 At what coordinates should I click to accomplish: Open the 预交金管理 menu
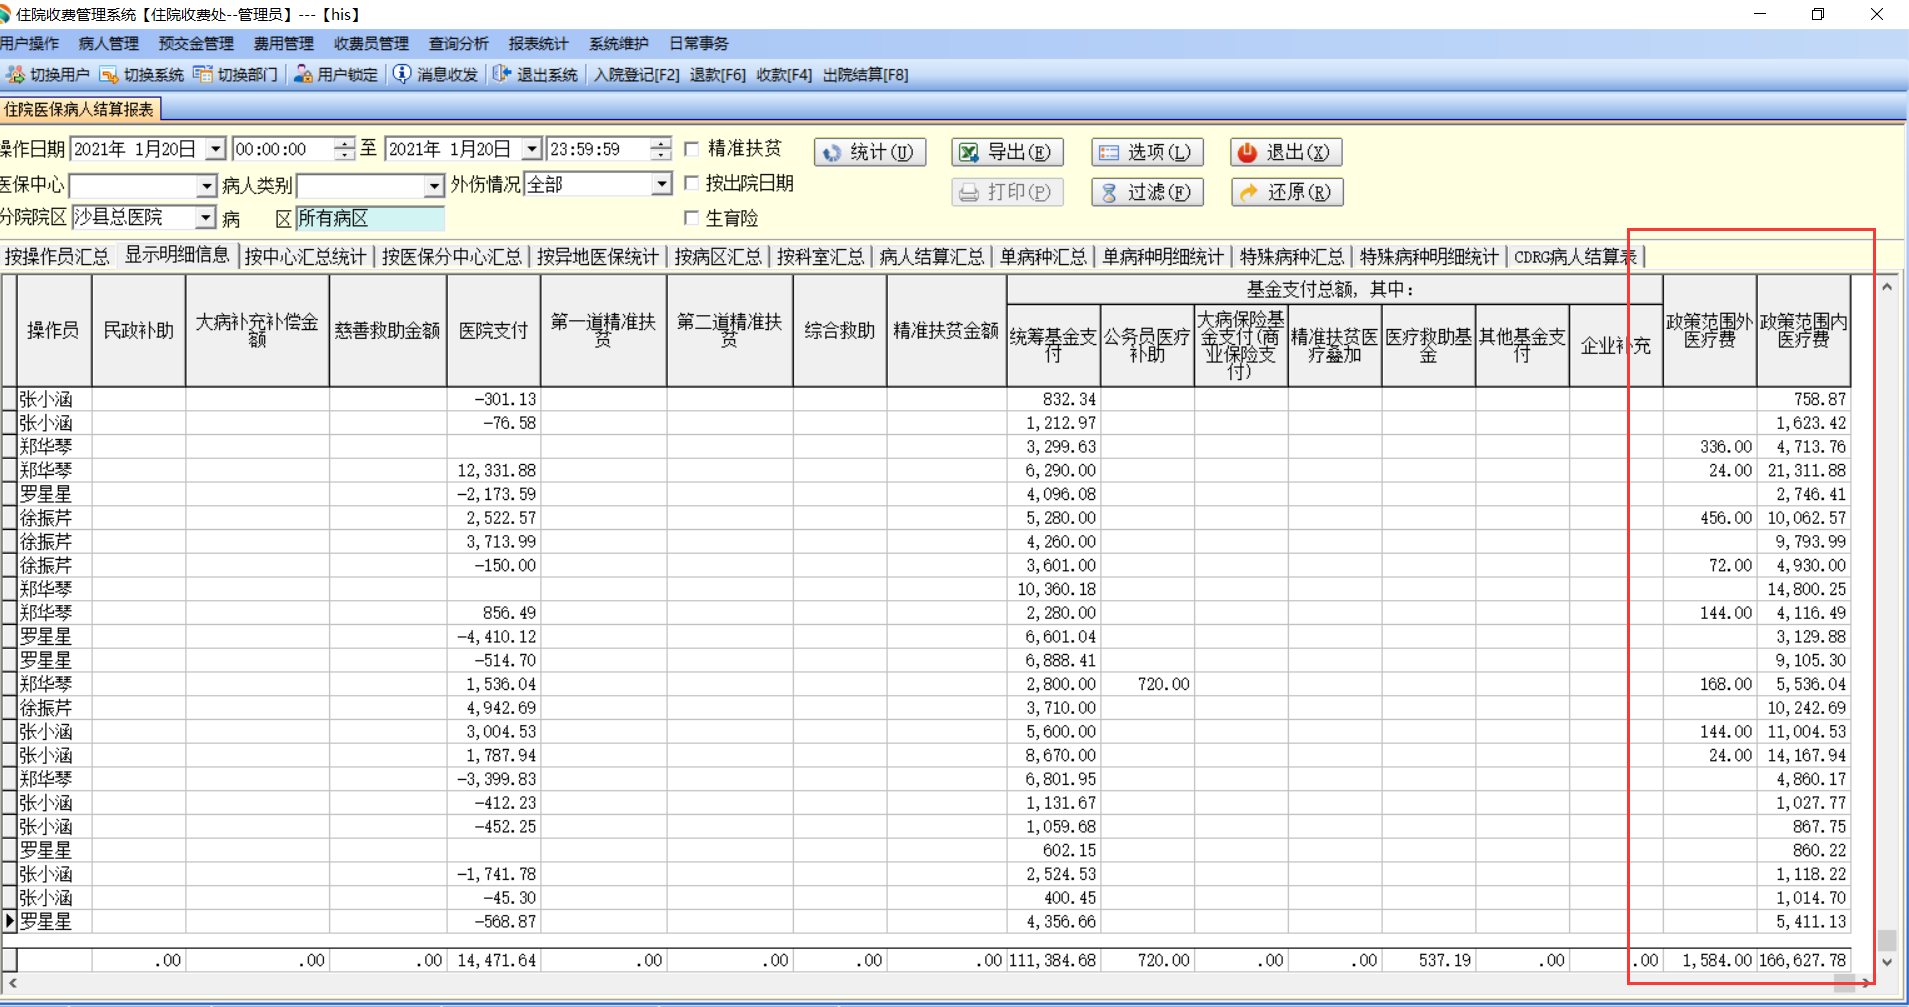click(196, 44)
